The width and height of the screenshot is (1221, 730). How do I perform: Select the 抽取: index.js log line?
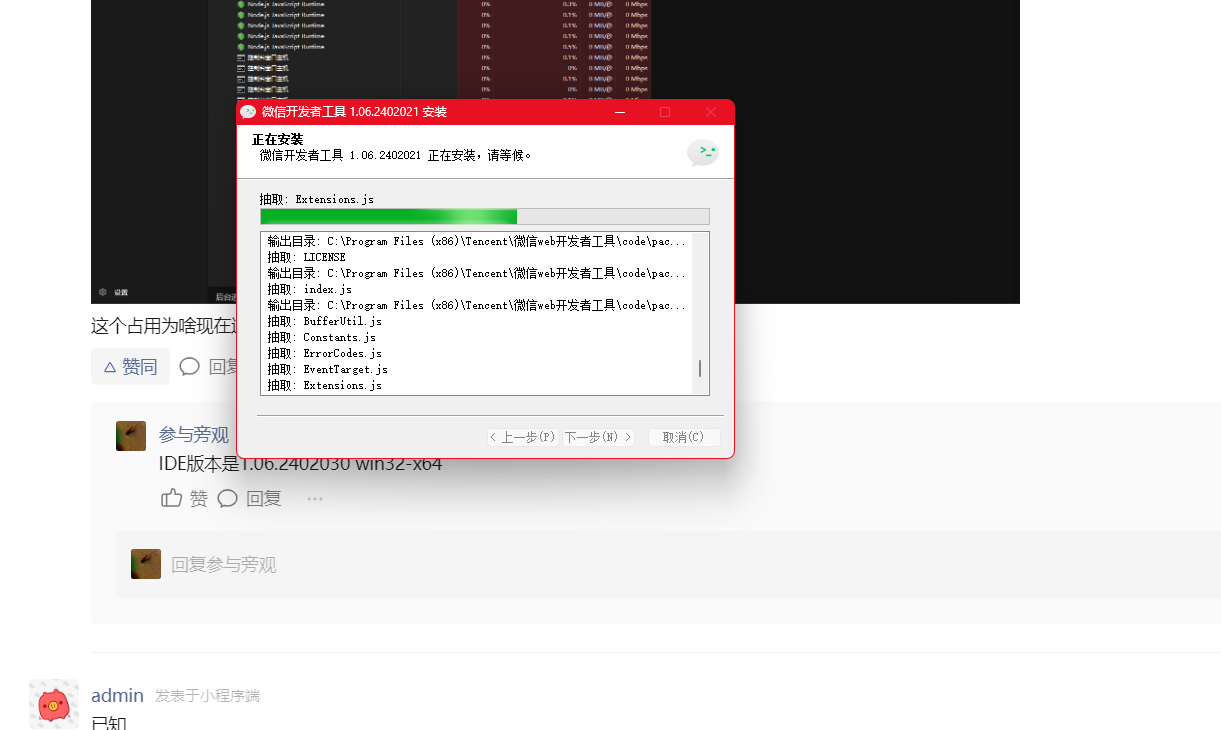pyautogui.click(x=309, y=289)
